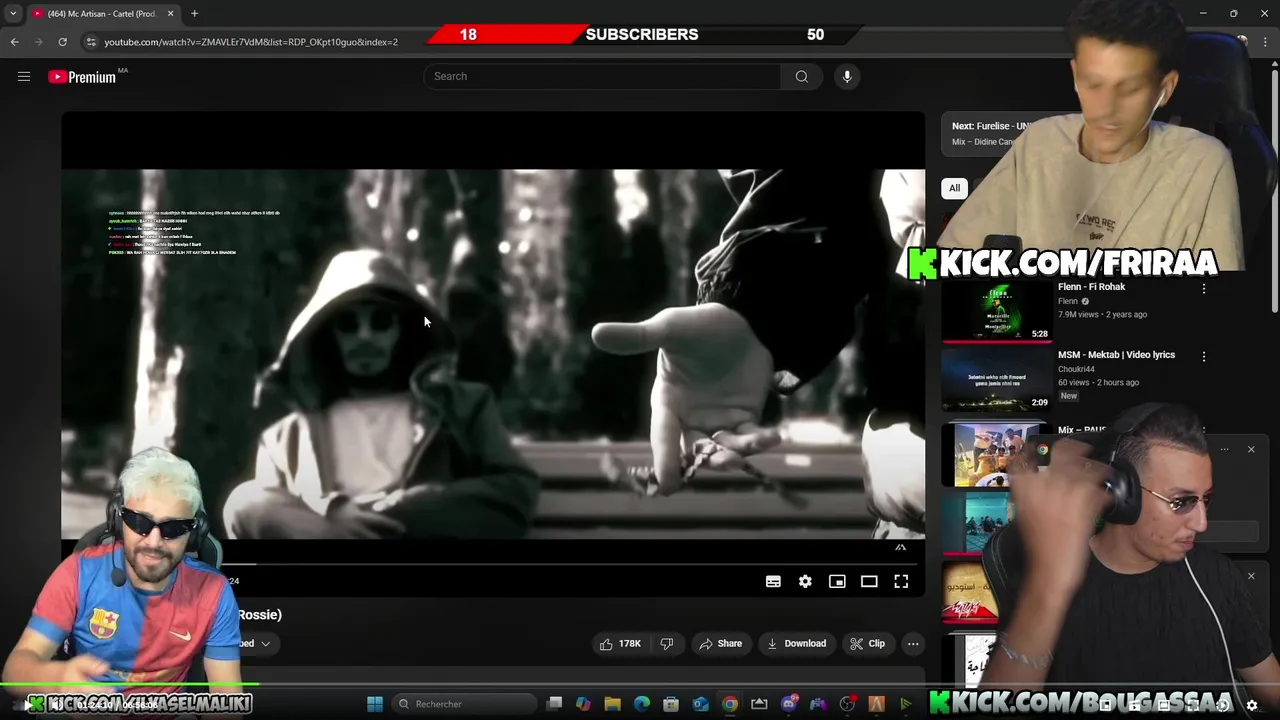This screenshot has height=720, width=1280.
Task: Select the Mc Artisan - Cartel tab
Action: pos(101,14)
